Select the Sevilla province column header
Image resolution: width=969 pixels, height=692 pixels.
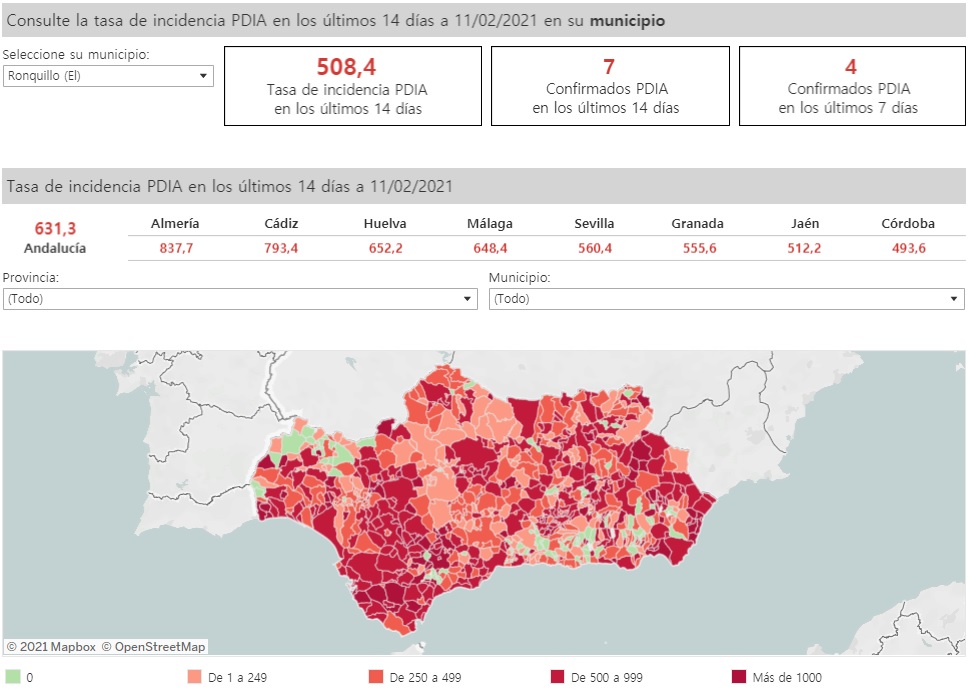594,224
